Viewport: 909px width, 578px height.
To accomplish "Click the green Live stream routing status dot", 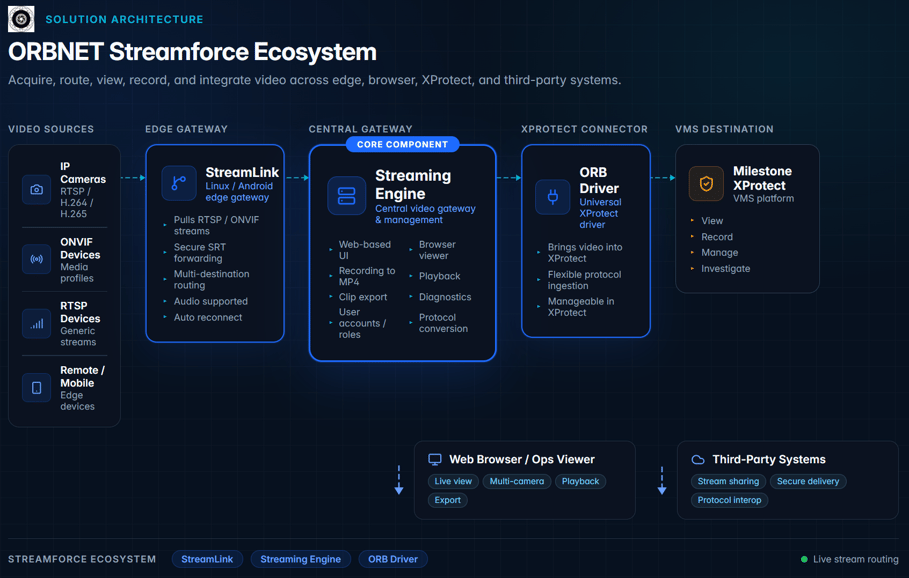I will click(x=804, y=559).
